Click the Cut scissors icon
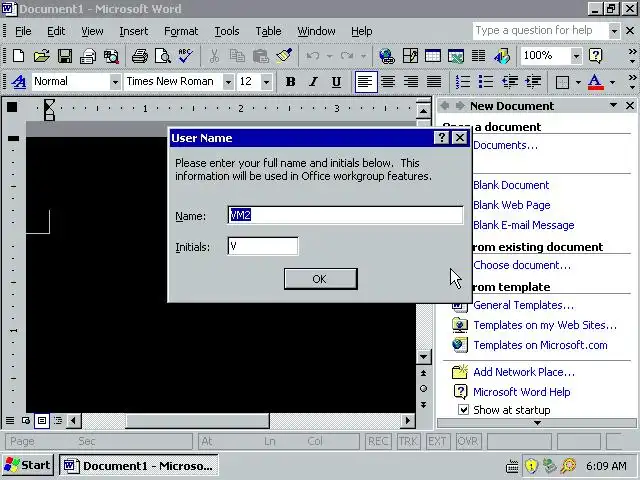The image size is (640, 480). pyautogui.click(x=214, y=56)
